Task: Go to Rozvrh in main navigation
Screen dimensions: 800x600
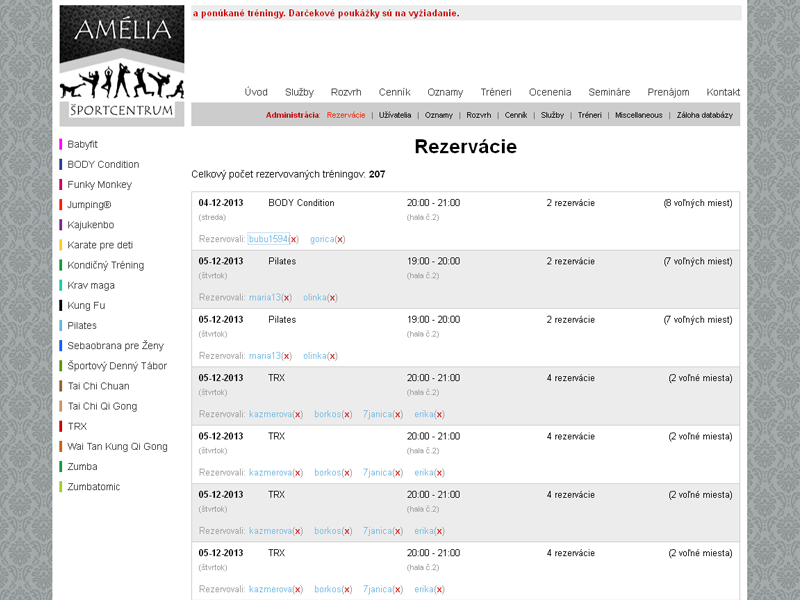Action: point(346,92)
